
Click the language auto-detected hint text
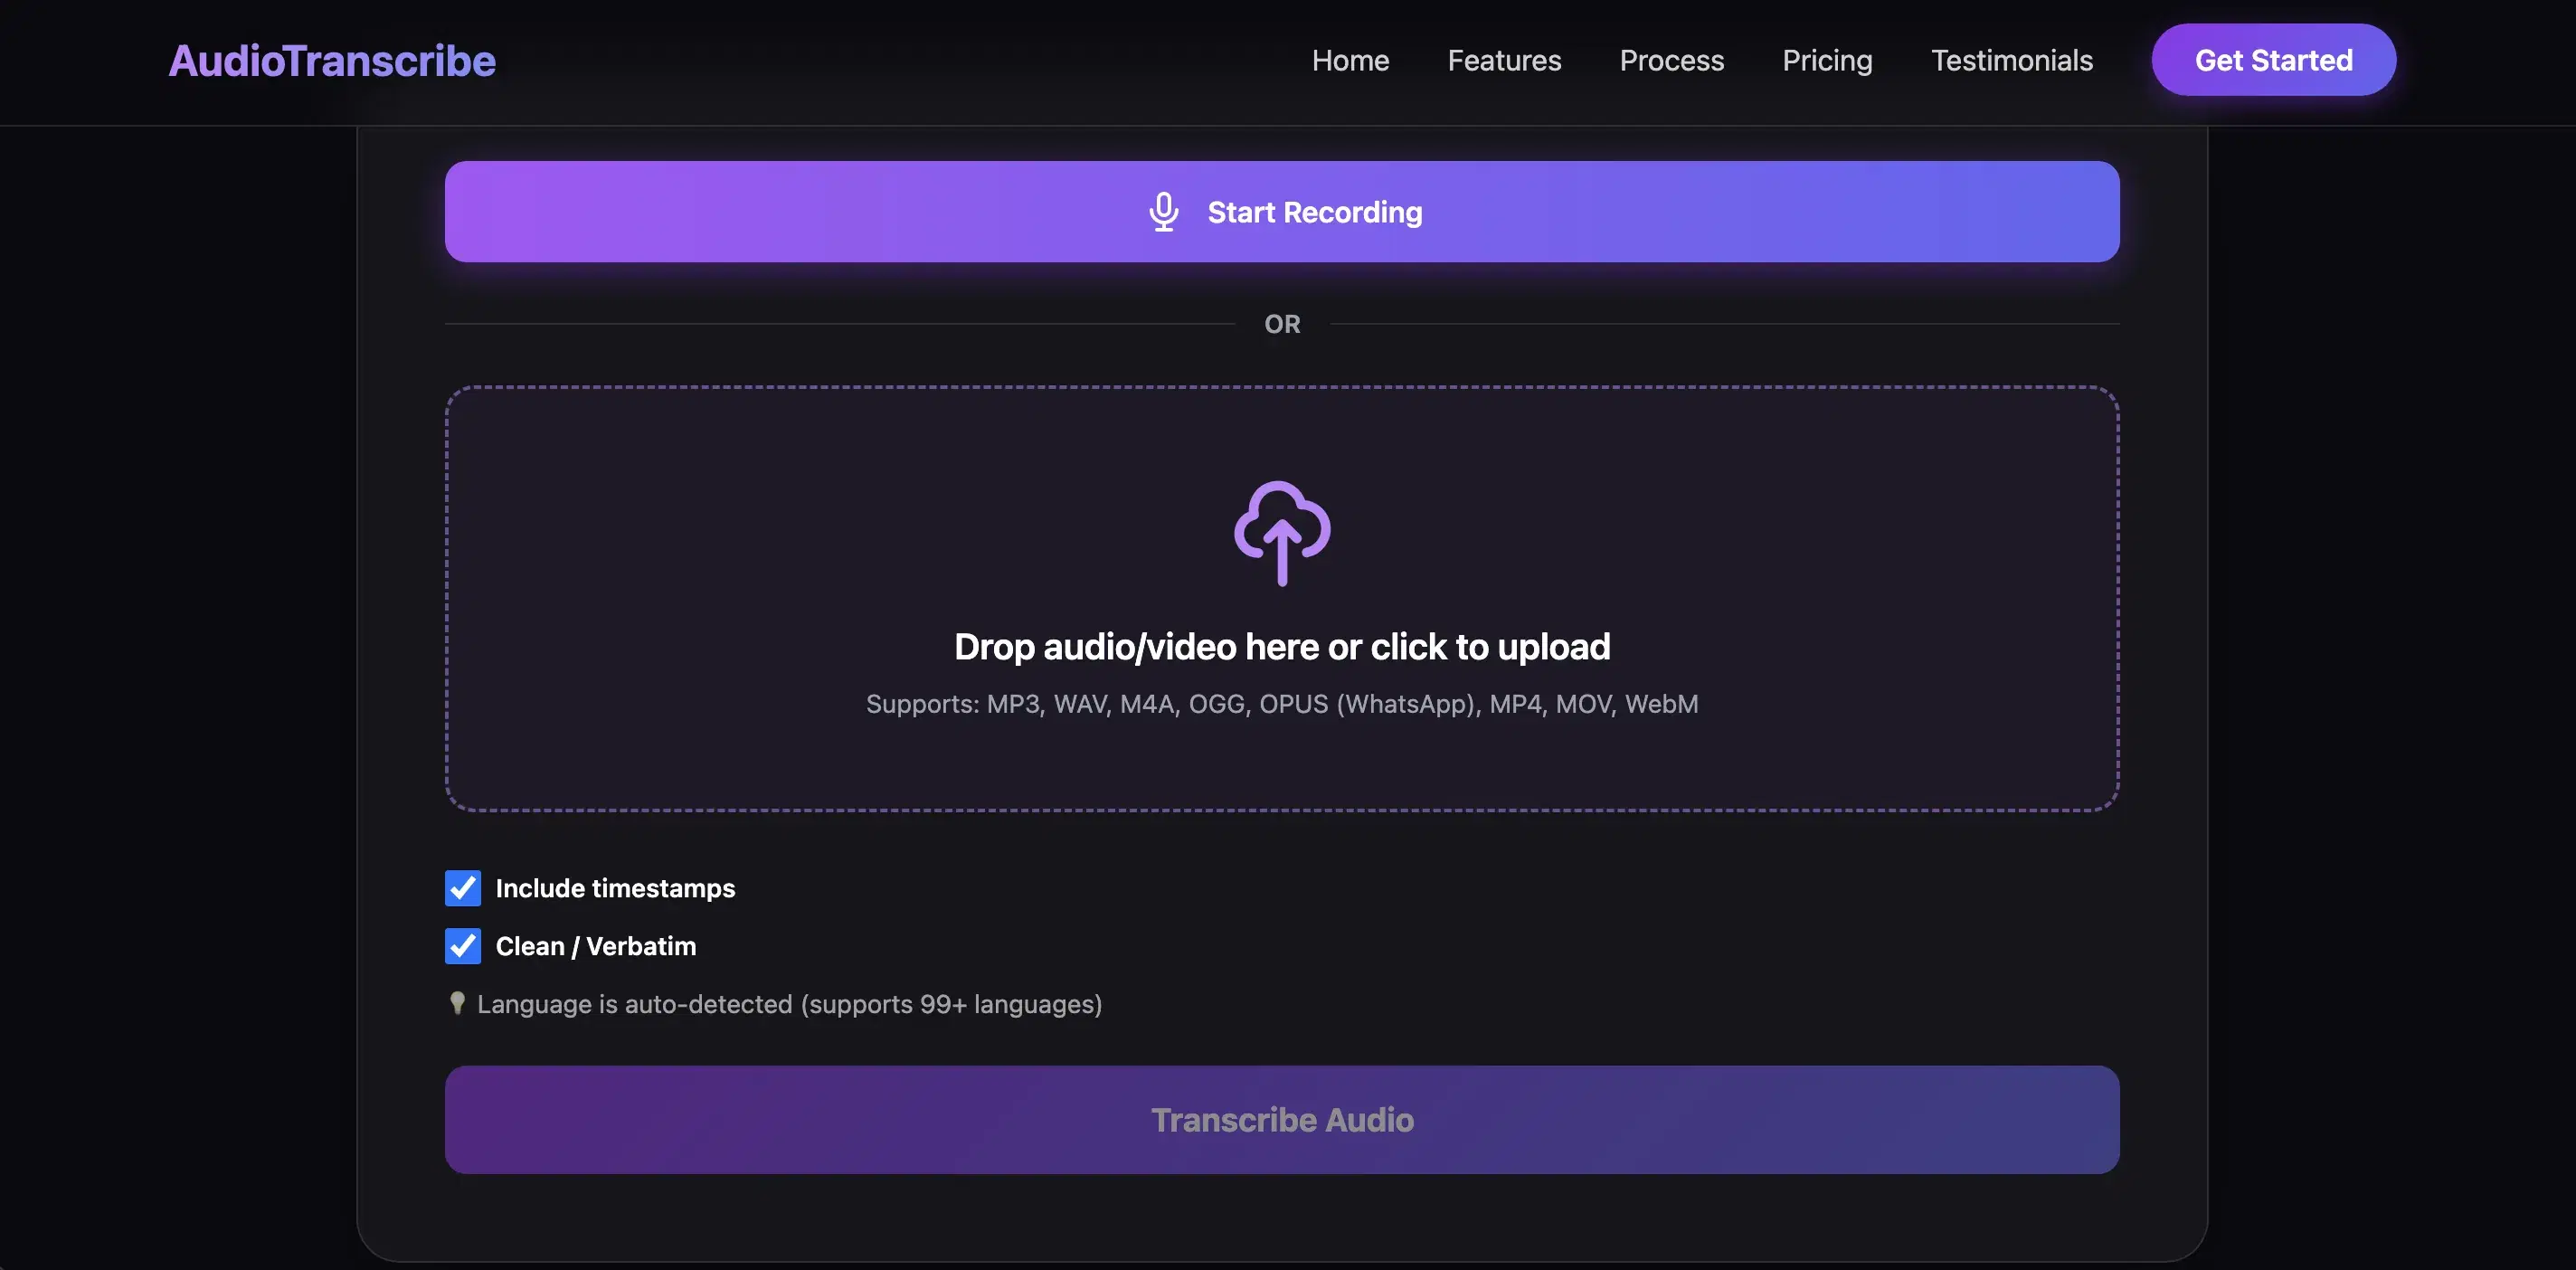coord(789,1004)
